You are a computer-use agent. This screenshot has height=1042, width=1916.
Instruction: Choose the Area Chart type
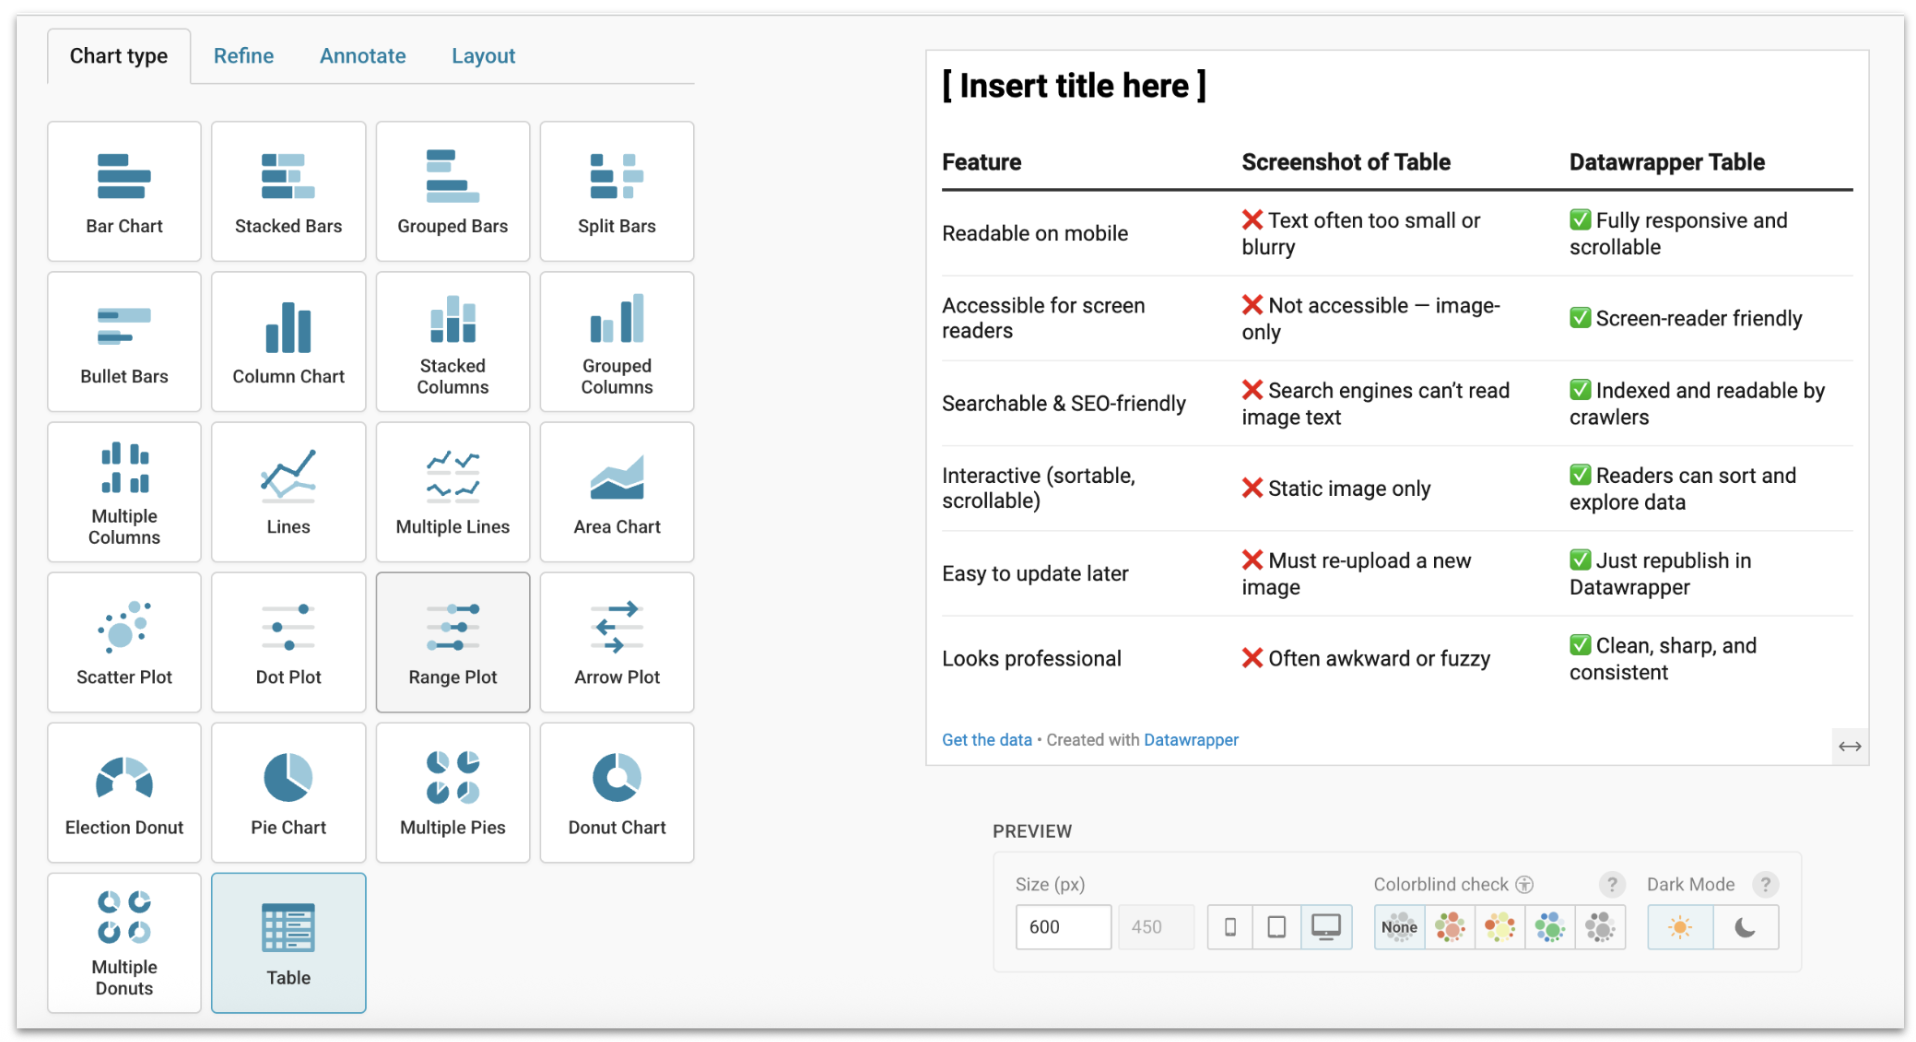(616, 492)
